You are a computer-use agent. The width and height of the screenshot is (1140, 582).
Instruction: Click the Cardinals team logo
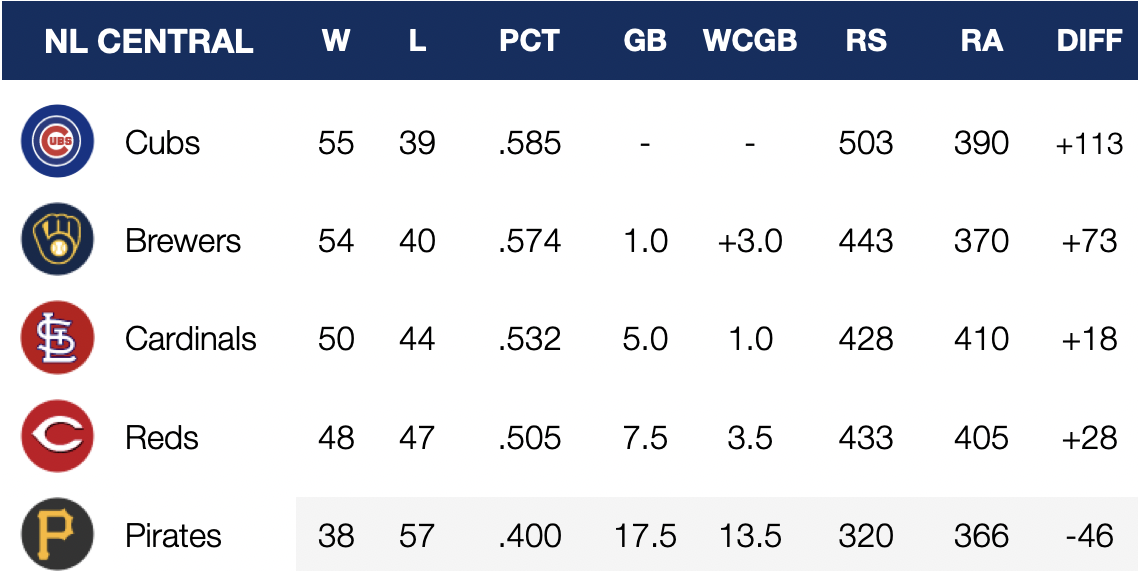[x=57, y=338]
